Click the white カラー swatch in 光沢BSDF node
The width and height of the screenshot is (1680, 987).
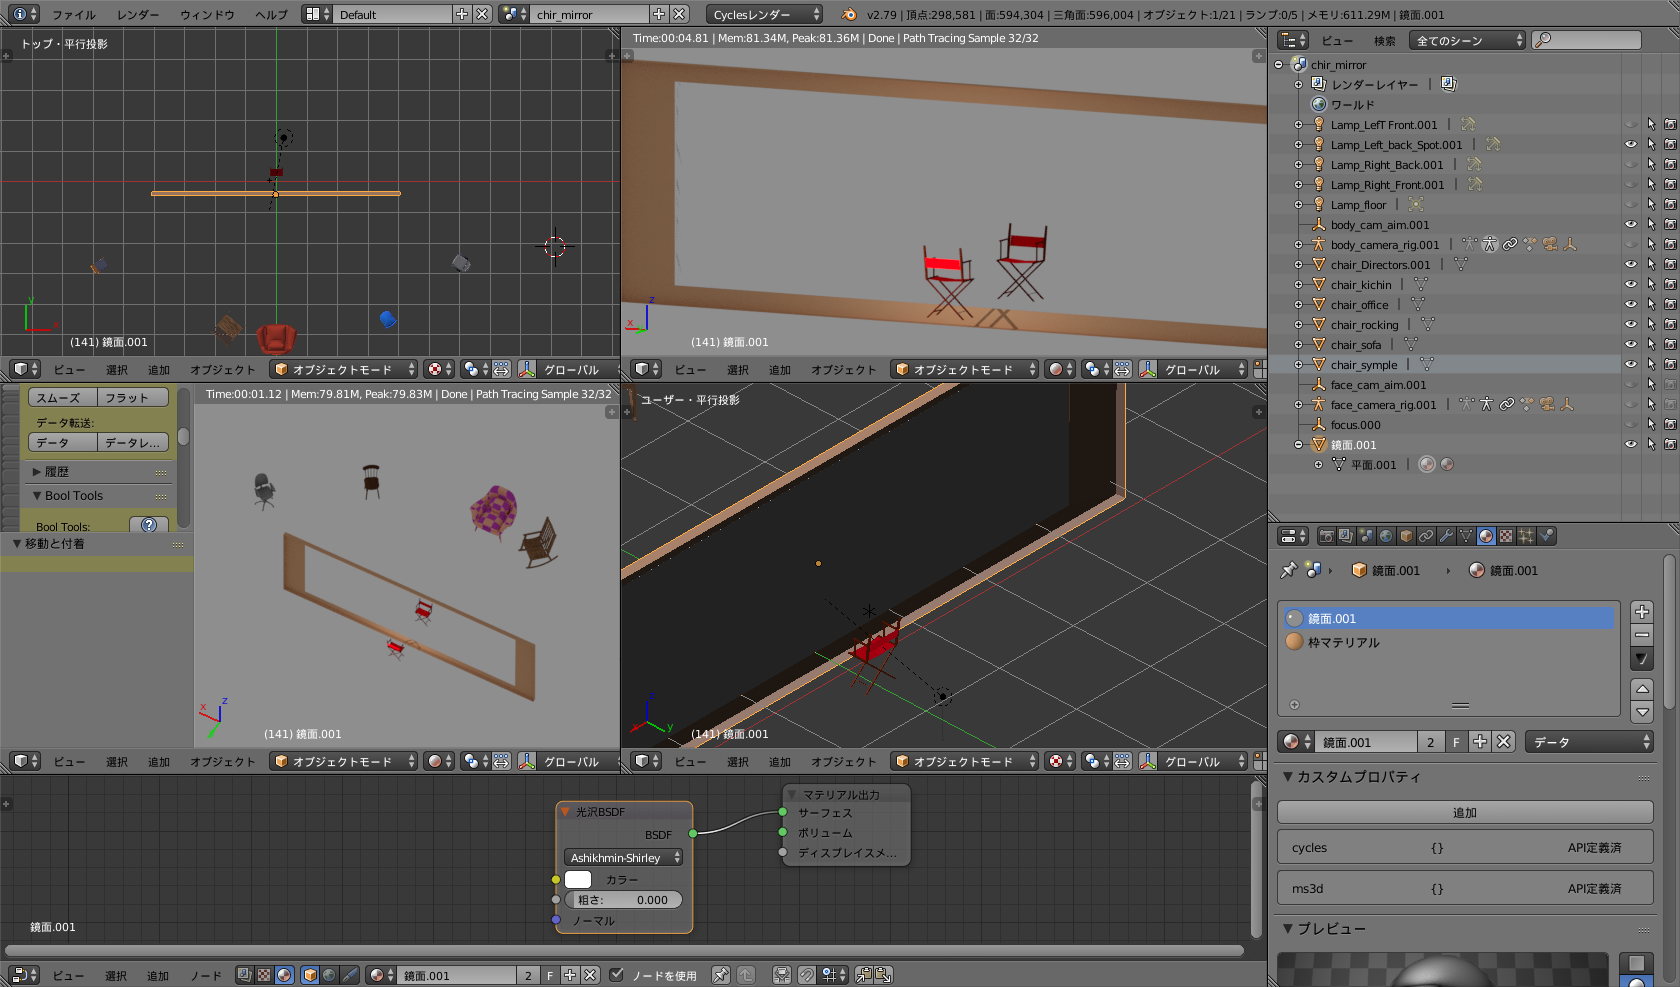point(578,880)
